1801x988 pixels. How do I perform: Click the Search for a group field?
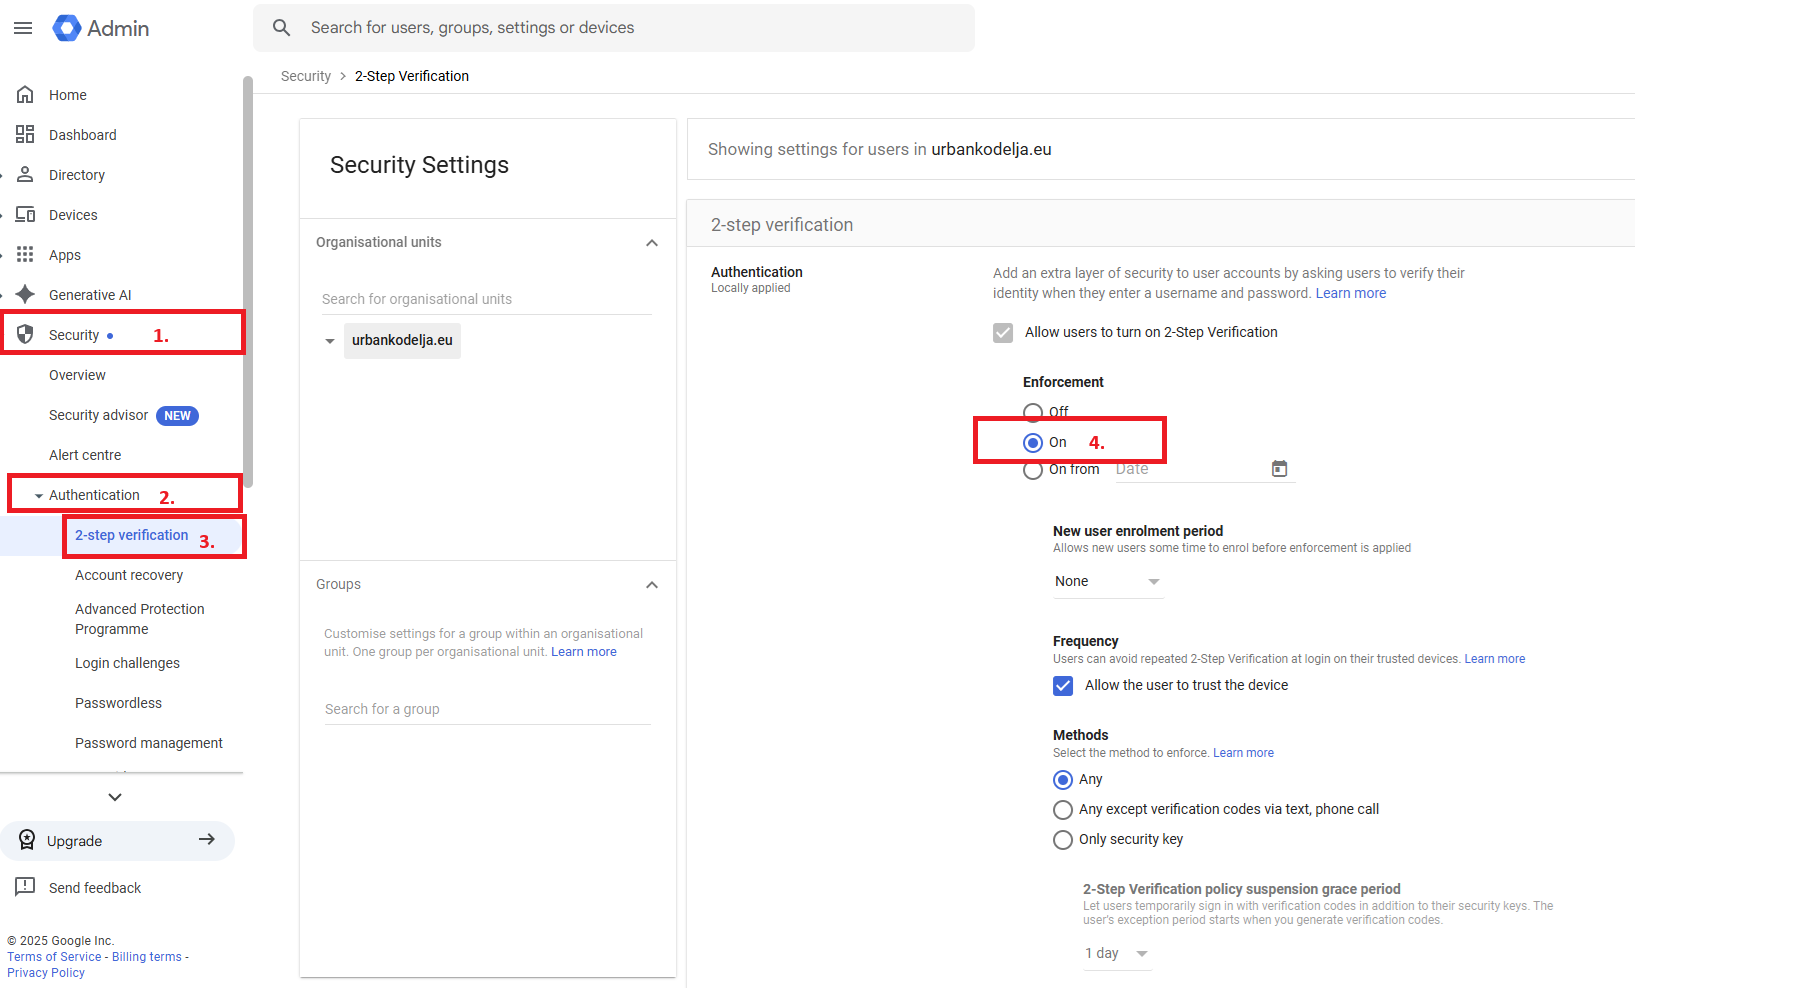click(487, 709)
